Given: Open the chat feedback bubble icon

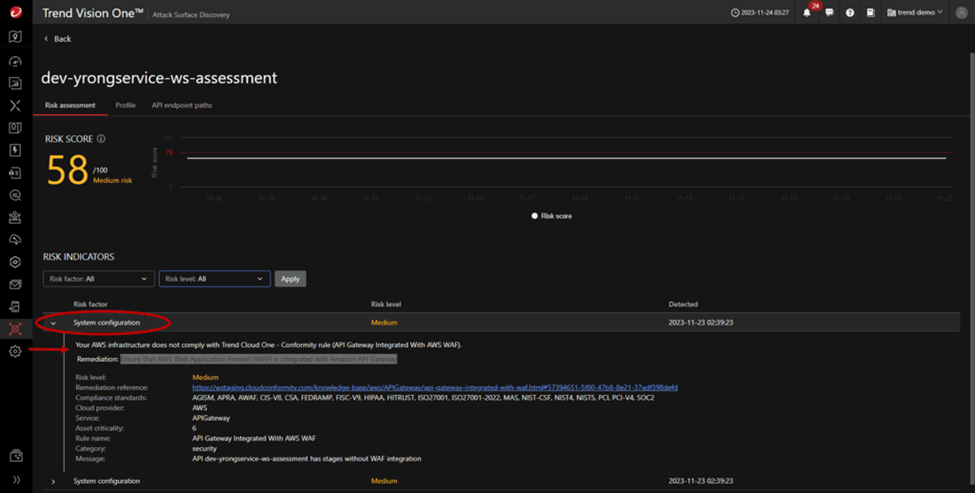Looking at the screenshot, I should pos(829,12).
